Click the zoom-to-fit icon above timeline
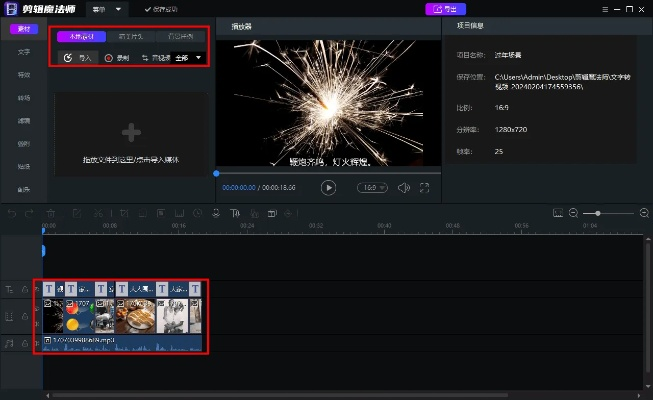The width and height of the screenshot is (653, 400). coord(558,213)
